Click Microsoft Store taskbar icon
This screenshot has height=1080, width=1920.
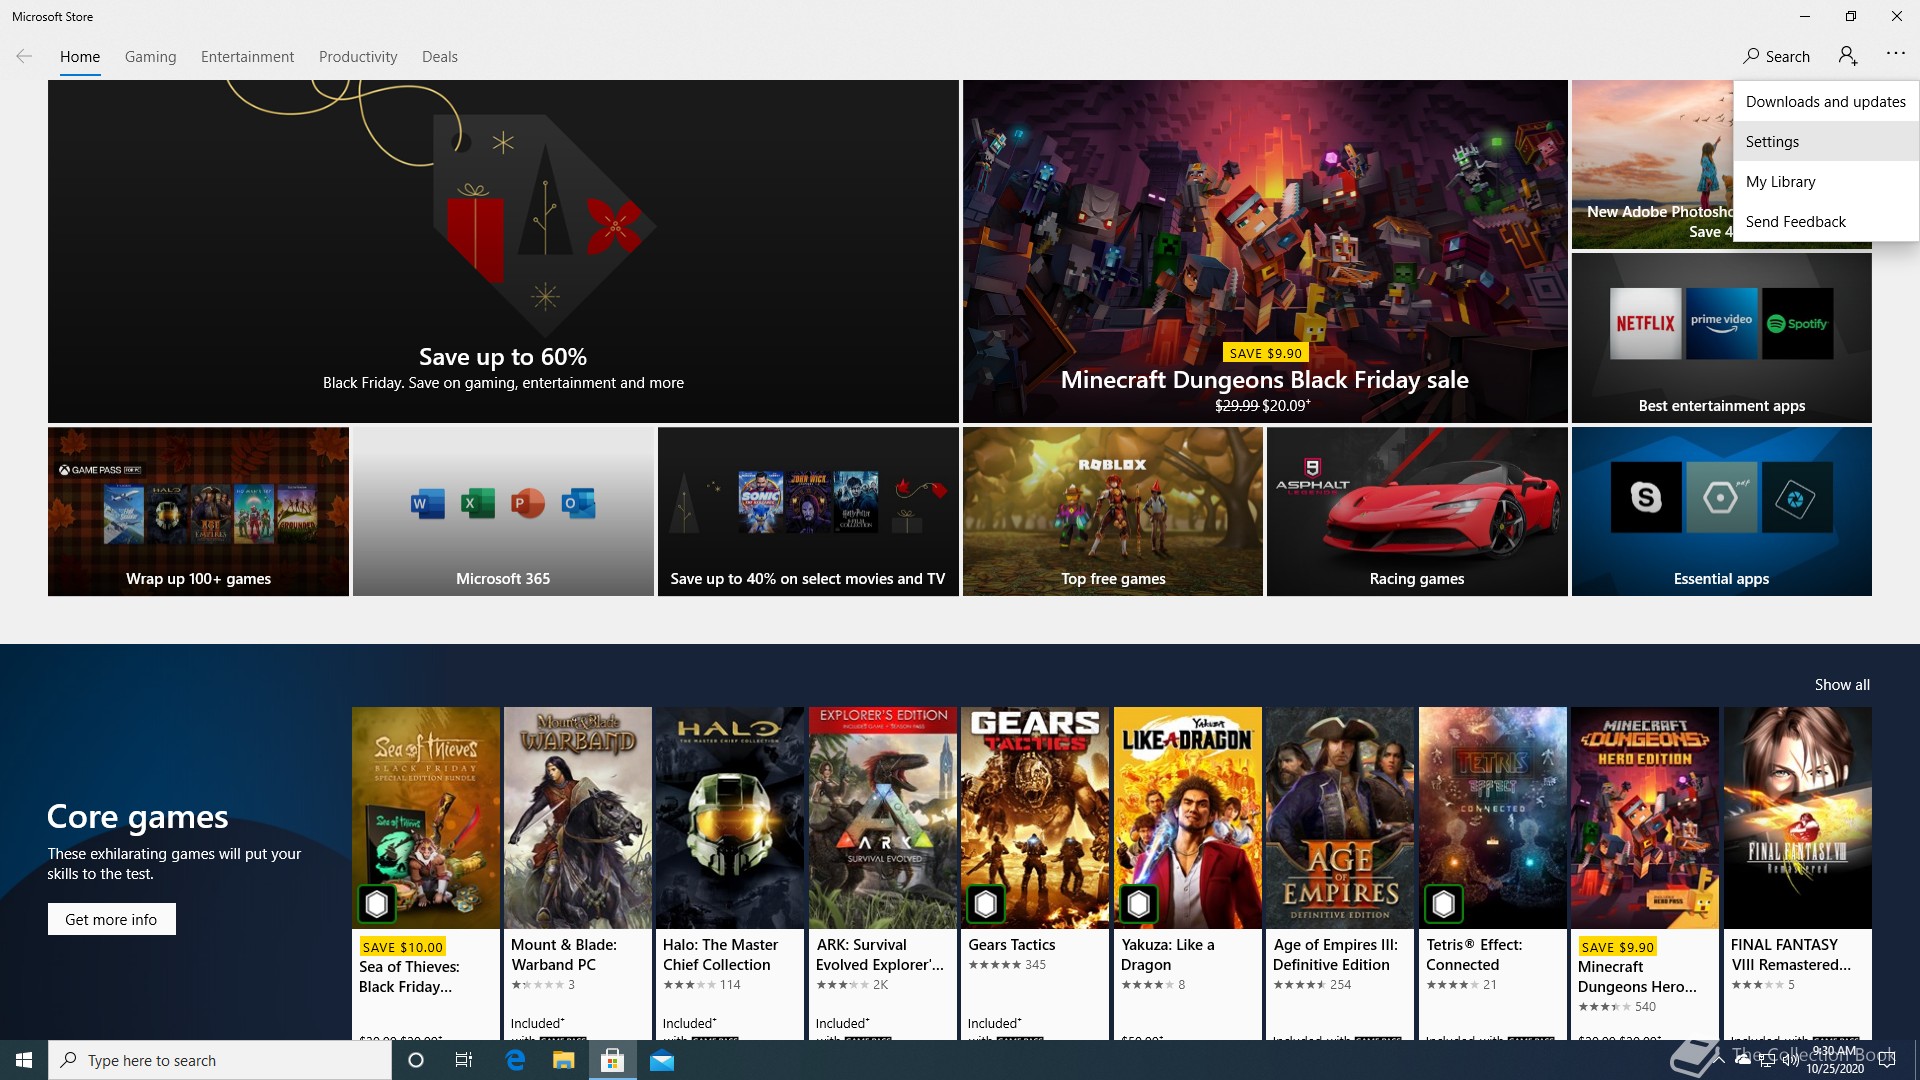613,1060
